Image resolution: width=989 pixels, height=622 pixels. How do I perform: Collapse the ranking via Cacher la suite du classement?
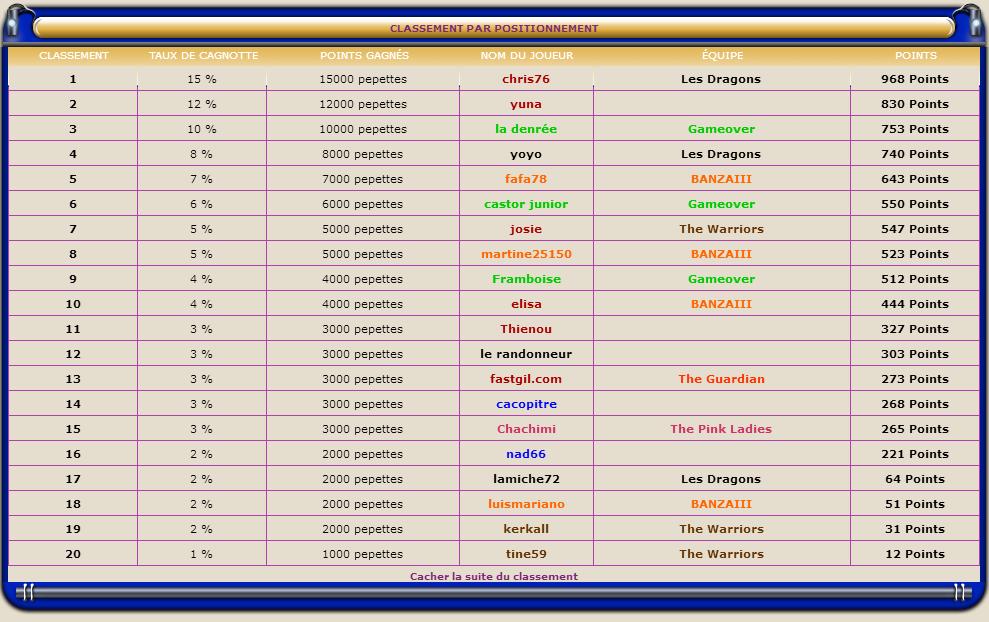pyautogui.click(x=493, y=576)
